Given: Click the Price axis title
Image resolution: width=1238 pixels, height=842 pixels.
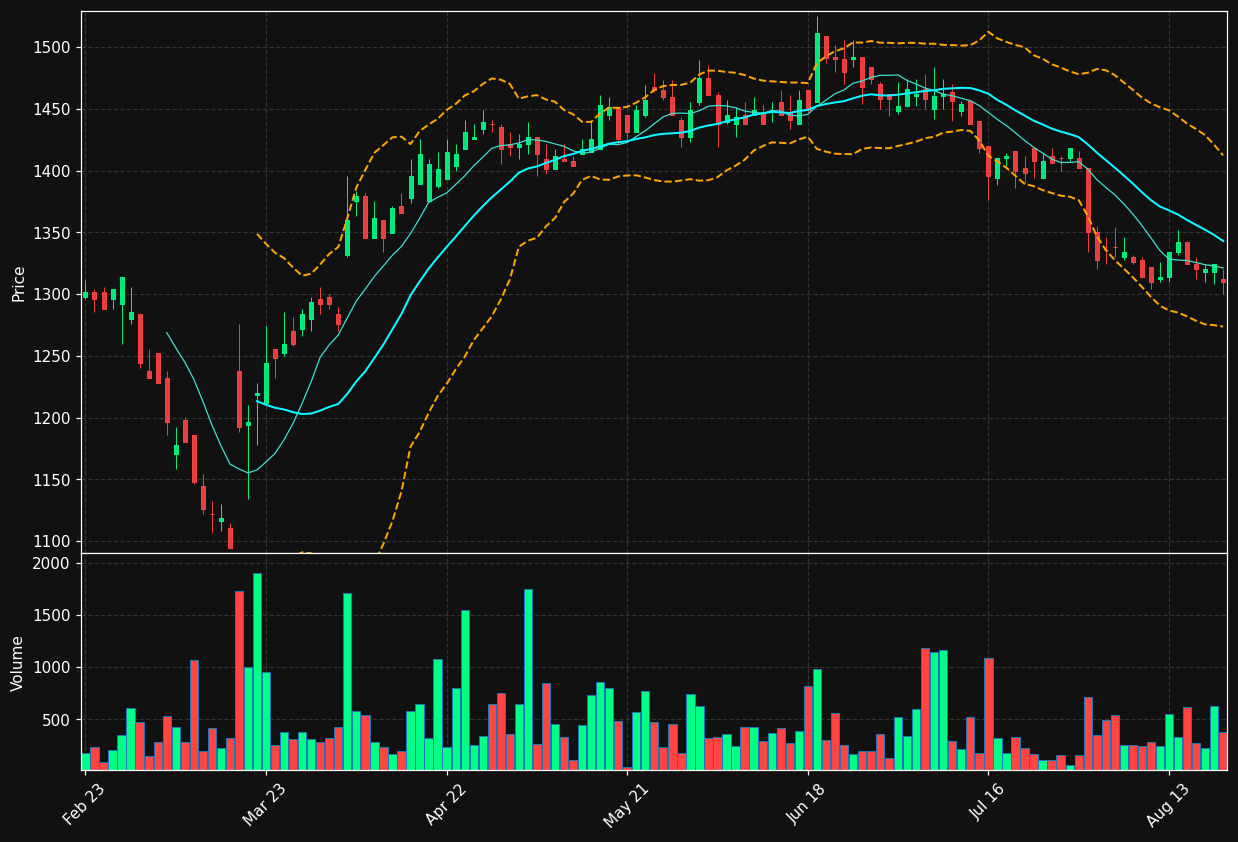Looking at the screenshot, I should point(19,283).
